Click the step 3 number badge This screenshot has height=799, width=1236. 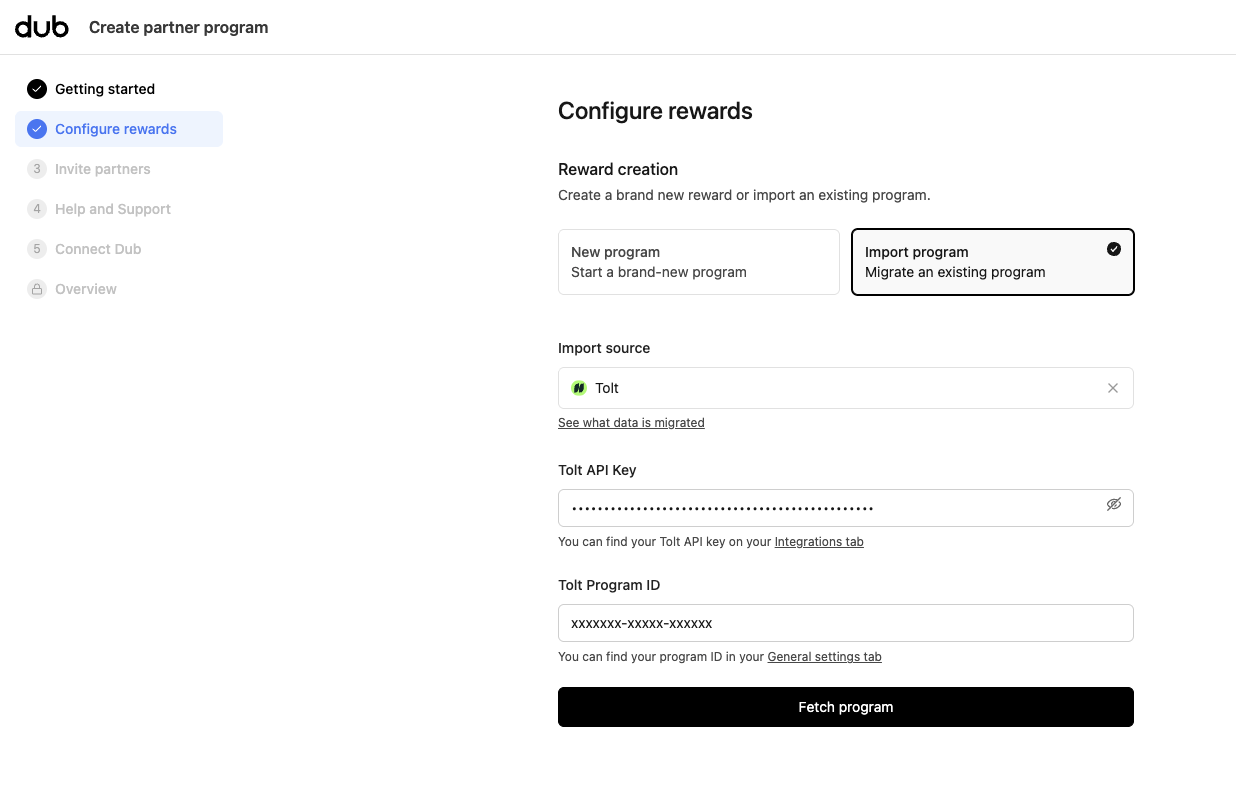click(37, 169)
